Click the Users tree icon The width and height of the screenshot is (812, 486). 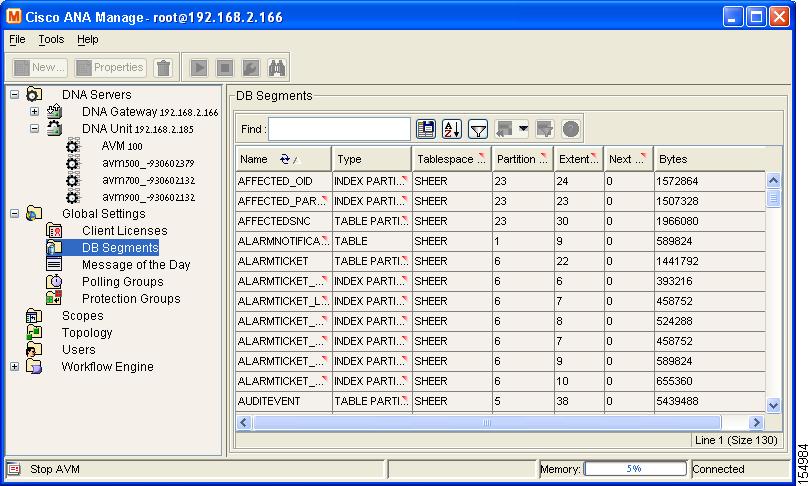(x=34, y=350)
